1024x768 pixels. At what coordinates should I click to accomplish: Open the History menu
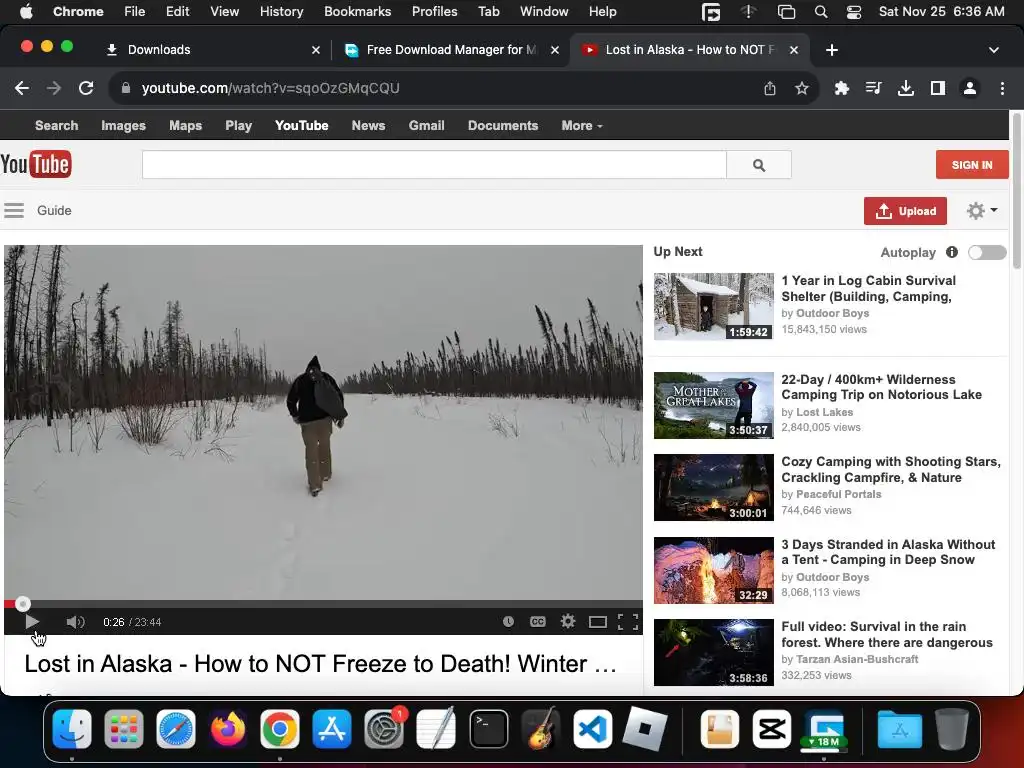[281, 11]
